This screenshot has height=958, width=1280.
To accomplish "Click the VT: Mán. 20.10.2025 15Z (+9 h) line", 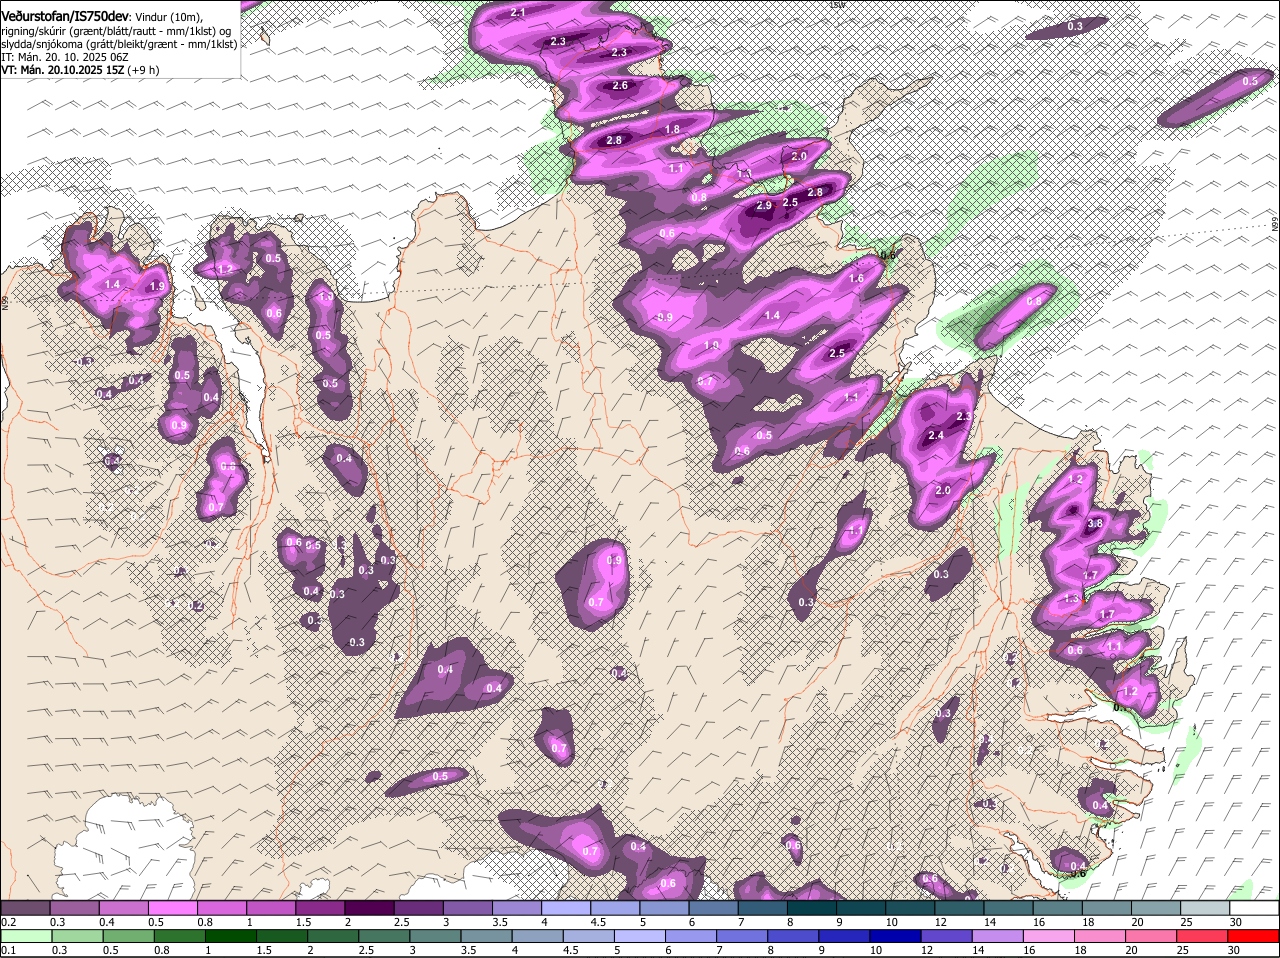I will 80,70.
